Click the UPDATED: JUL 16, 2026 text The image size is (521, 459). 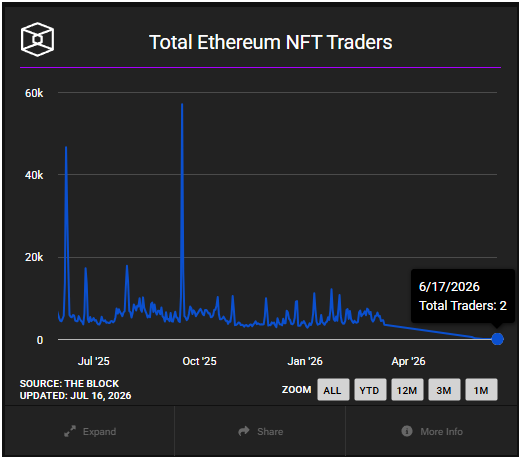pos(75,396)
